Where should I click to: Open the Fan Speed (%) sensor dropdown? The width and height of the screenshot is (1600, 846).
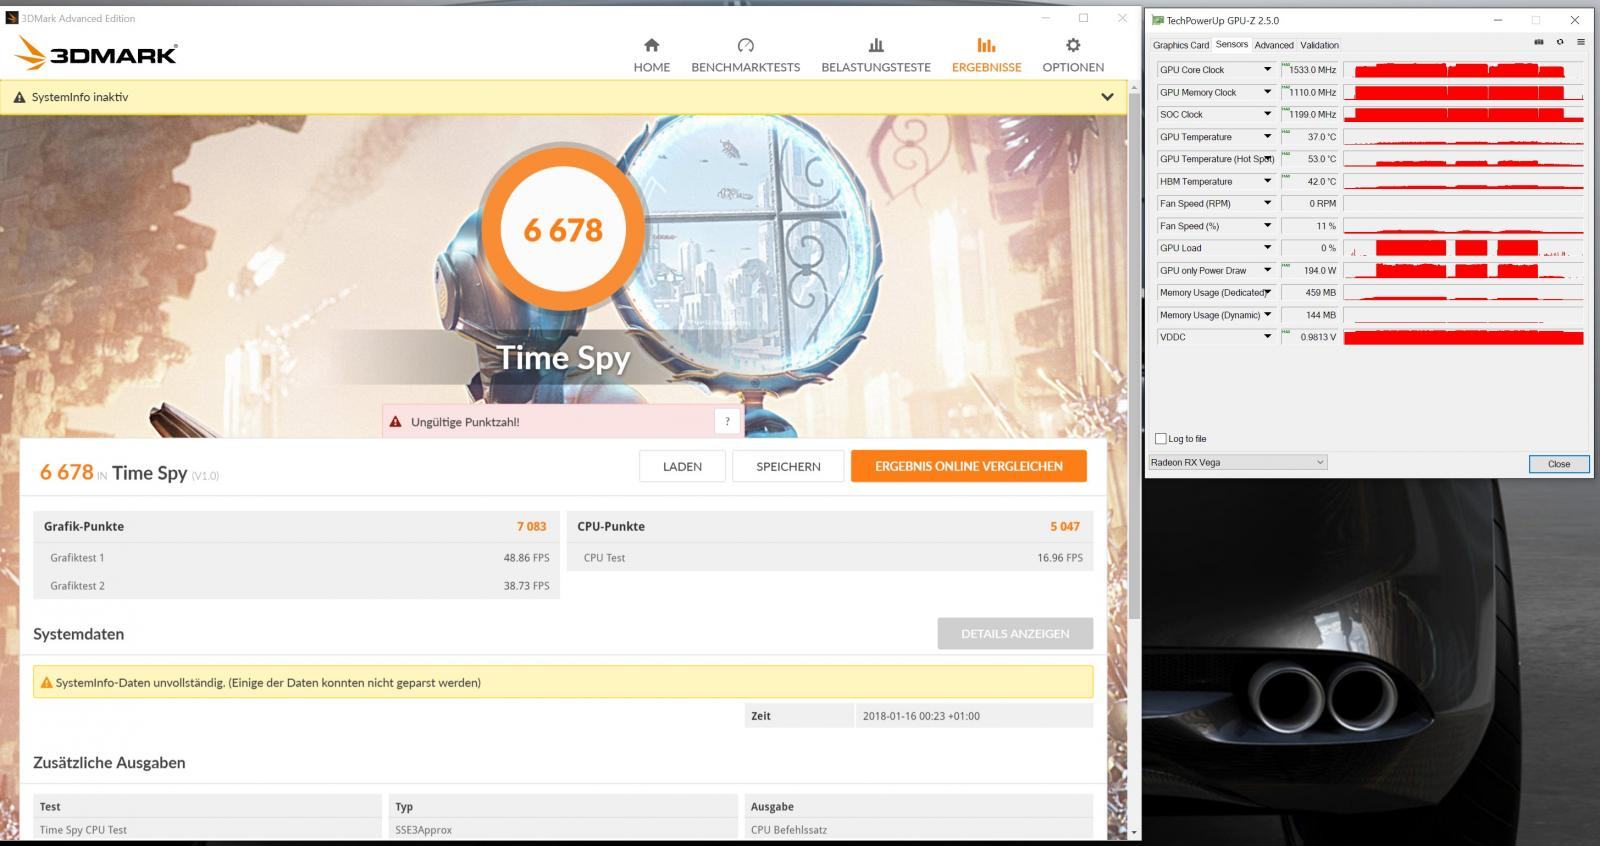1267,226
